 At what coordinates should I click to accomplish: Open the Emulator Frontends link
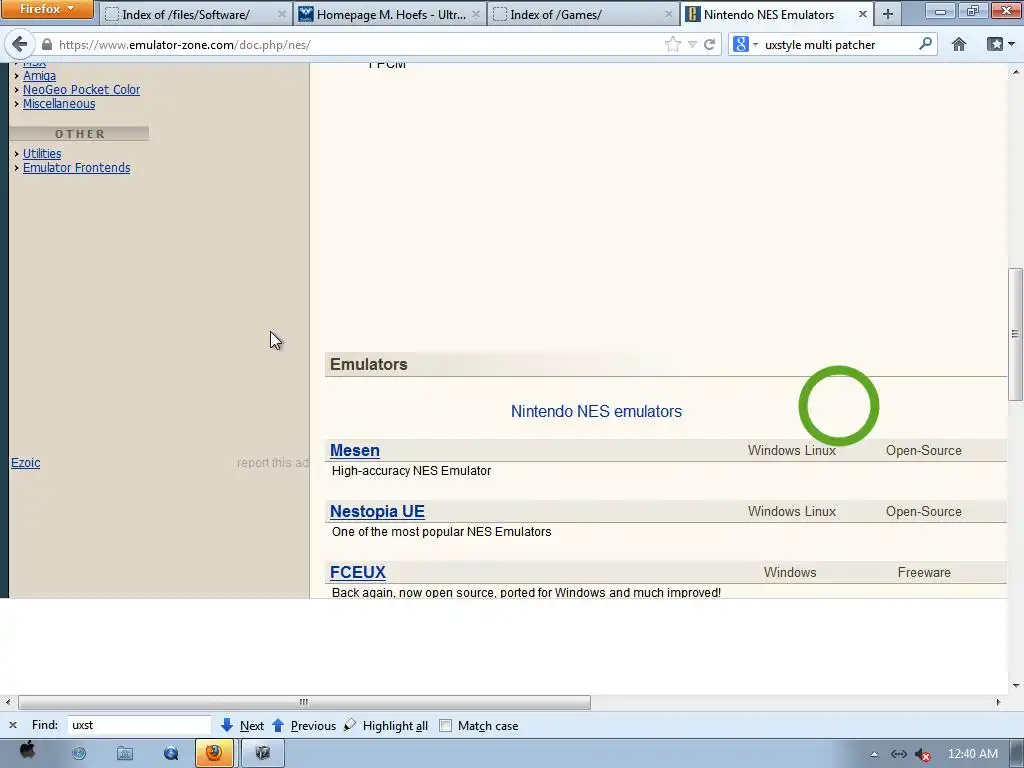[76, 168]
